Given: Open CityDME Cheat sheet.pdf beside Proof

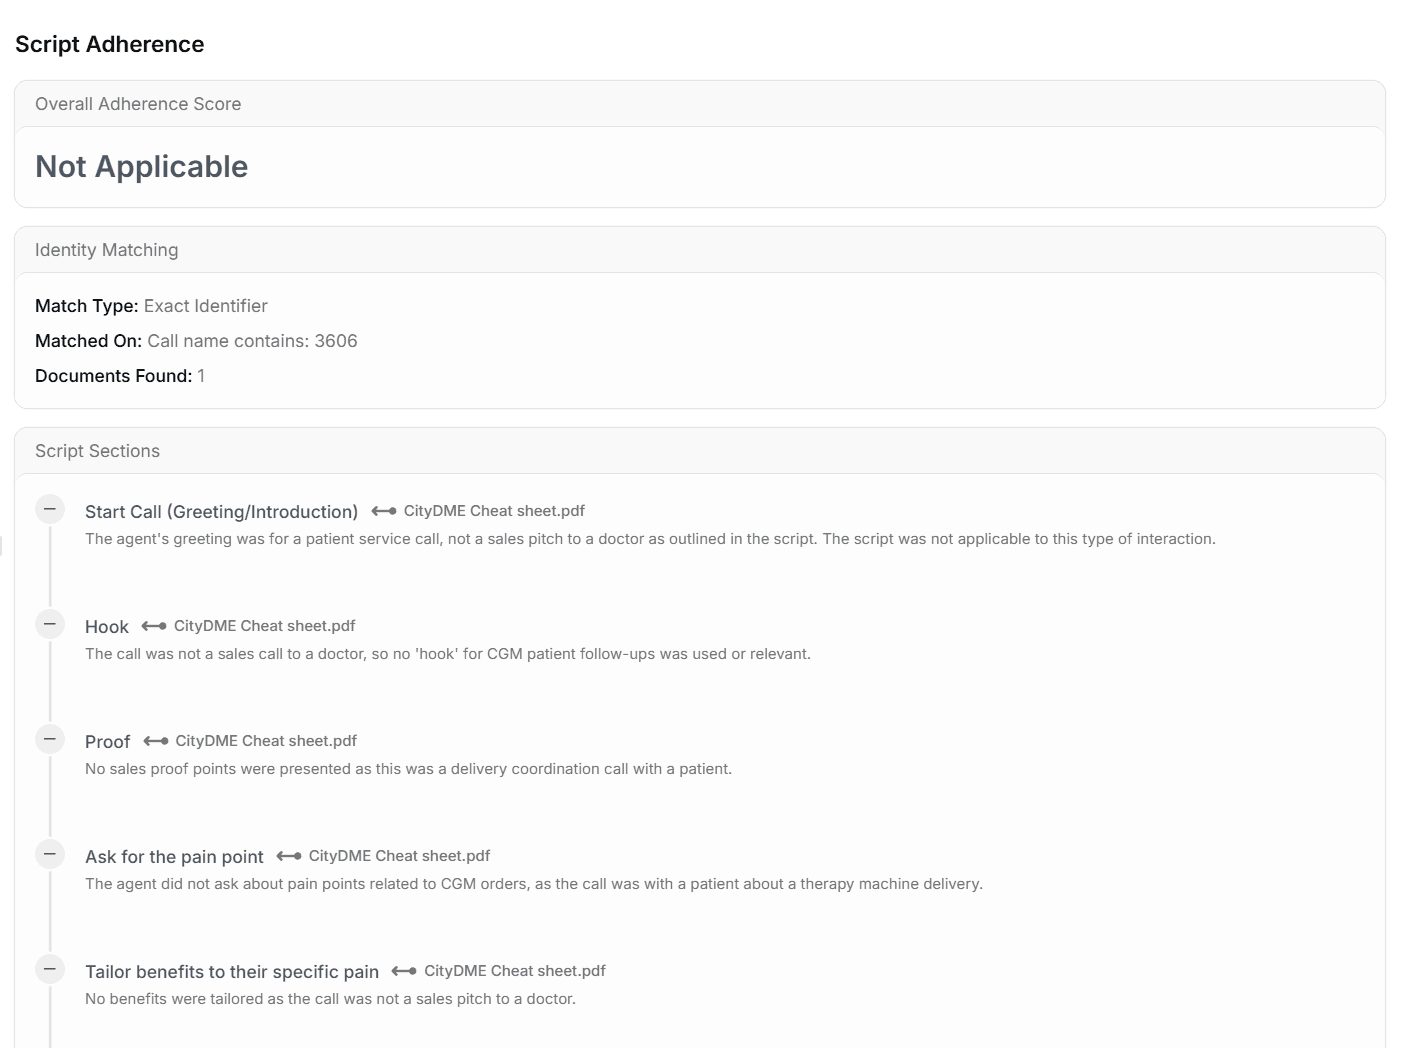Looking at the screenshot, I should 266,741.
